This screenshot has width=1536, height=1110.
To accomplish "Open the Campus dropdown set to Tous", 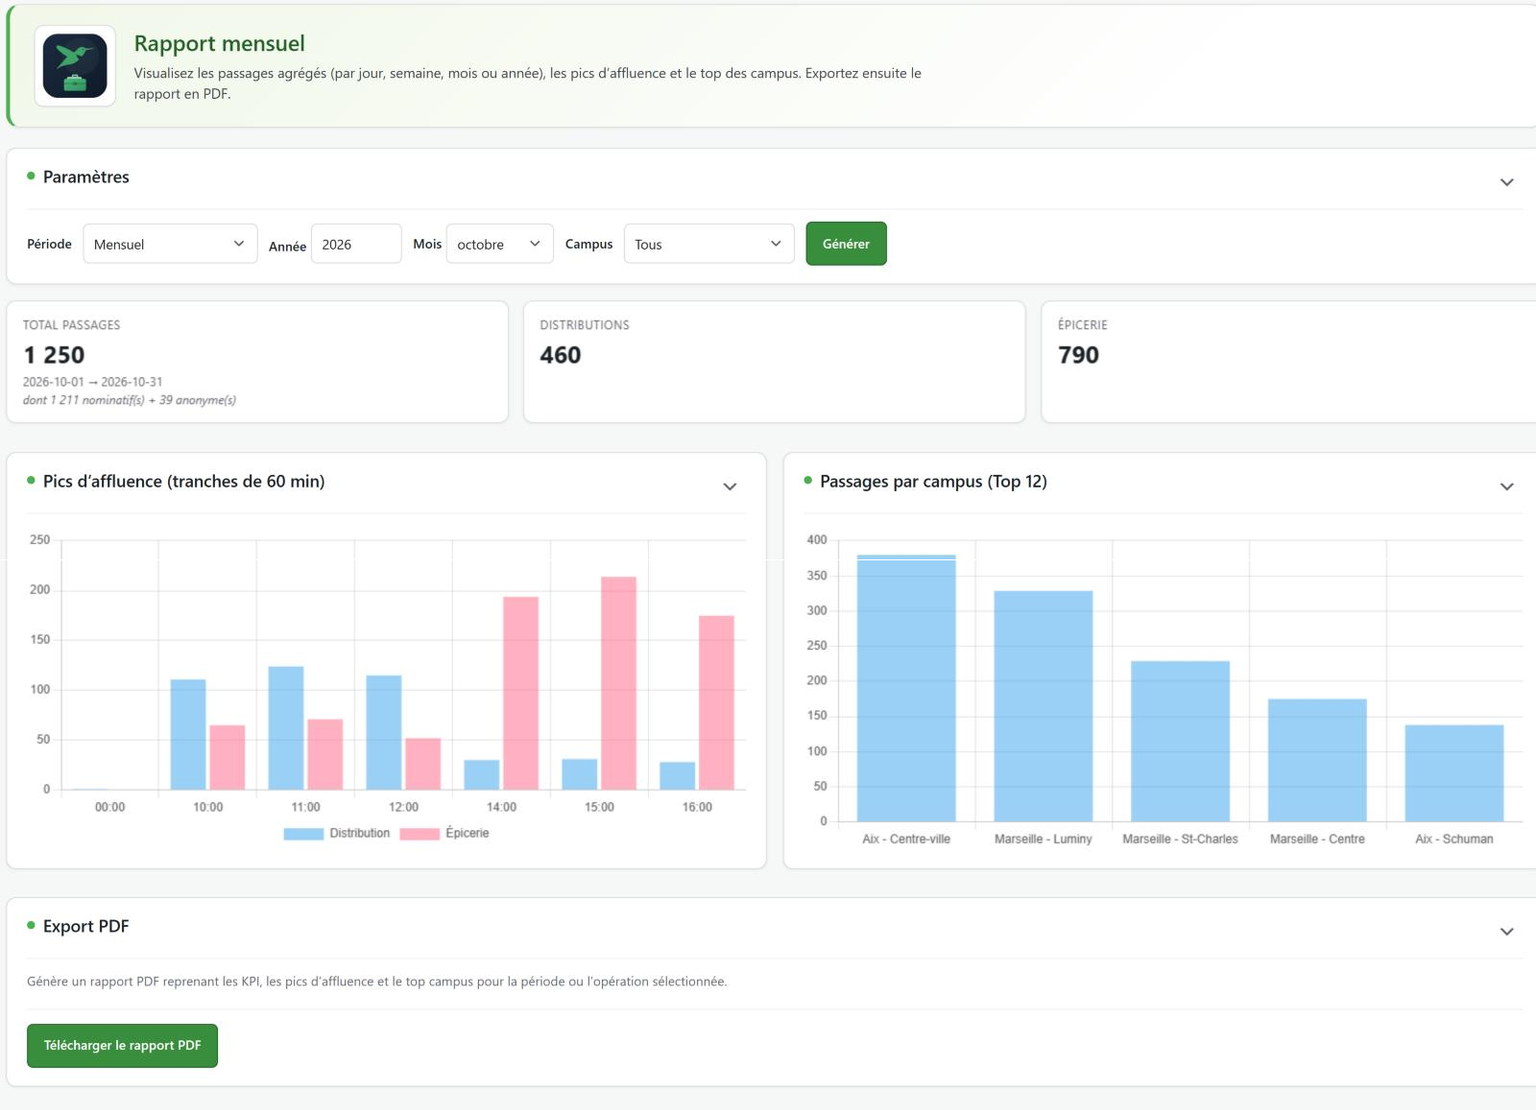I will [708, 244].
